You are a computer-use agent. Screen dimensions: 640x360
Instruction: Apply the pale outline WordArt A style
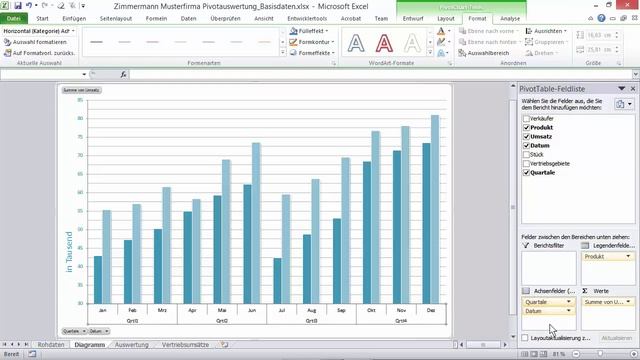[x=412, y=43]
